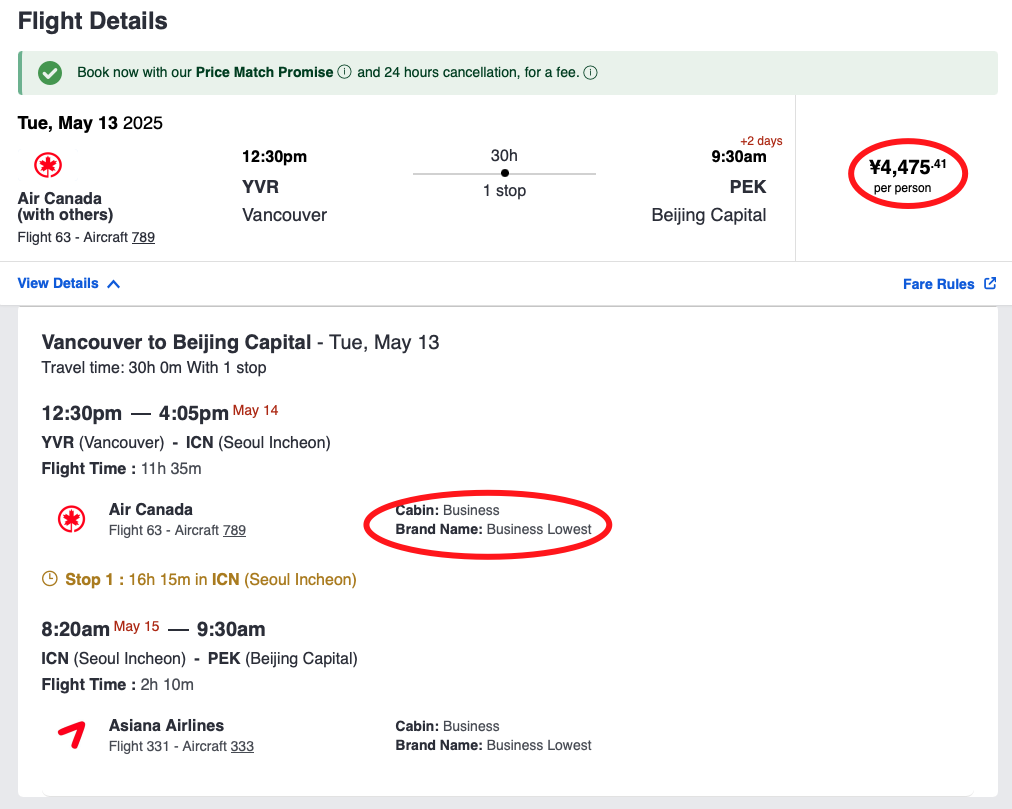Open the aircraft 789 link in flight summary
Image resolution: width=1012 pixels, height=809 pixels.
coord(143,237)
